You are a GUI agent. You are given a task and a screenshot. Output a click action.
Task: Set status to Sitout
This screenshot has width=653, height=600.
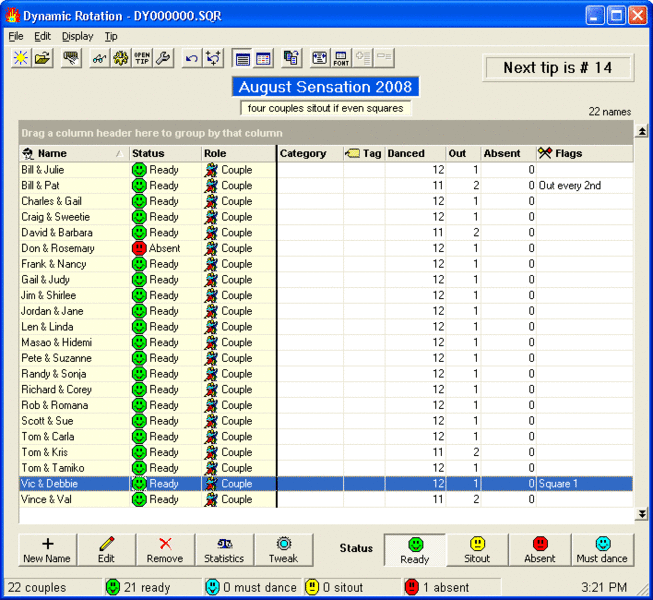pyautogui.click(x=477, y=550)
